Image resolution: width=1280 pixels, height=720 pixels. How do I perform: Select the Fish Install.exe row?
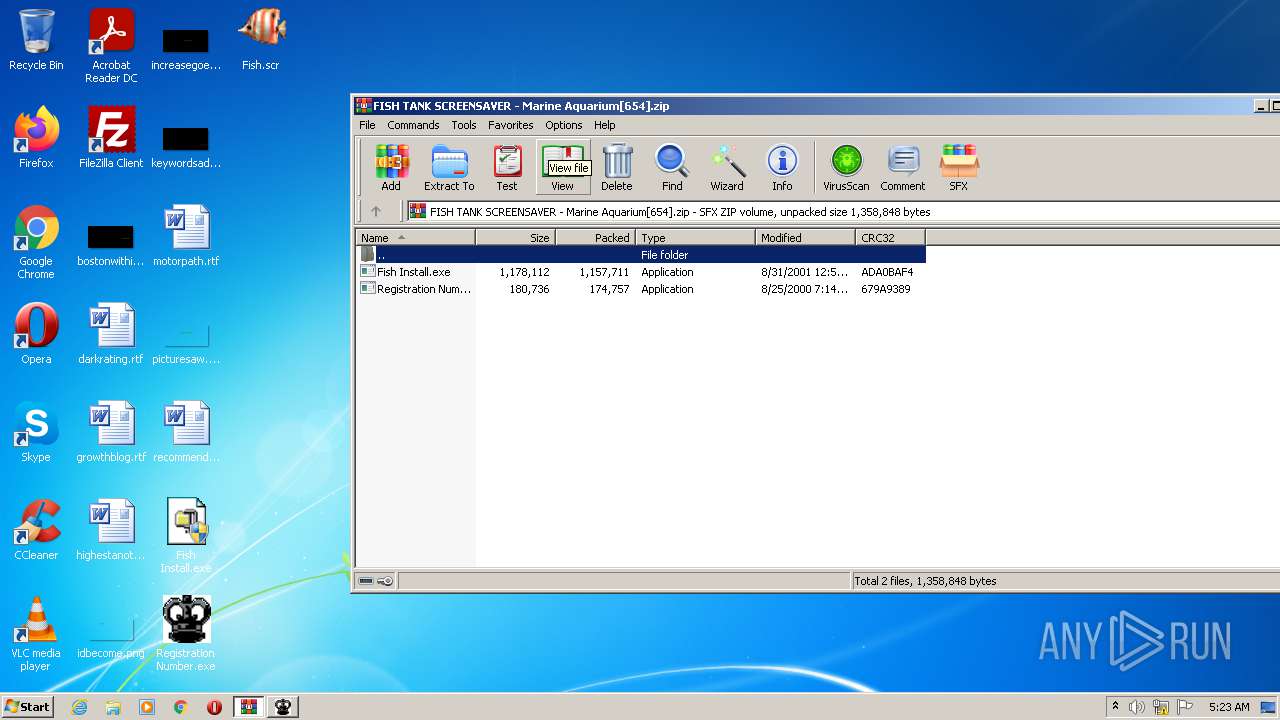tap(641, 272)
